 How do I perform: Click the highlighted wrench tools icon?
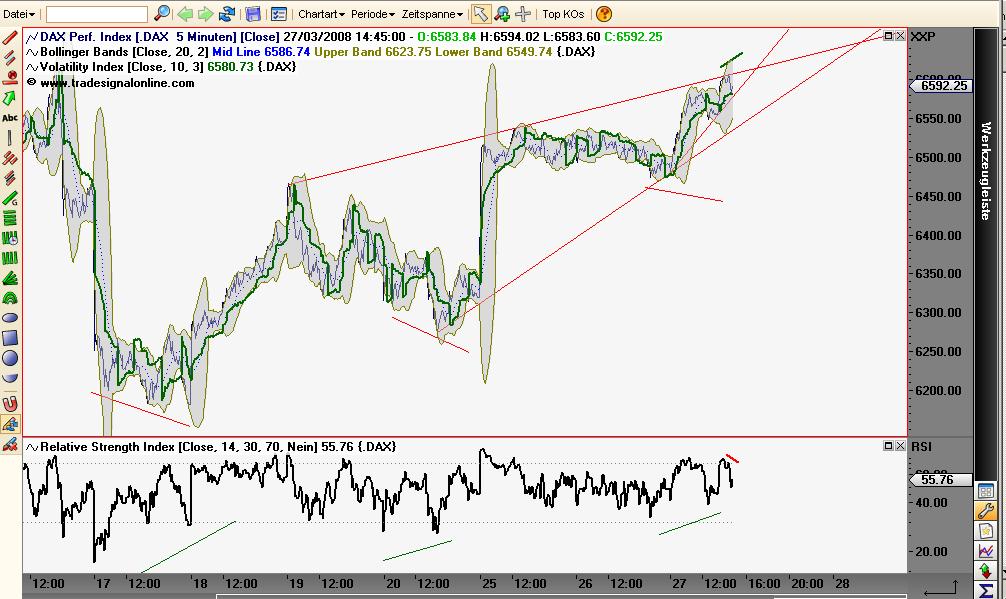[x=986, y=511]
